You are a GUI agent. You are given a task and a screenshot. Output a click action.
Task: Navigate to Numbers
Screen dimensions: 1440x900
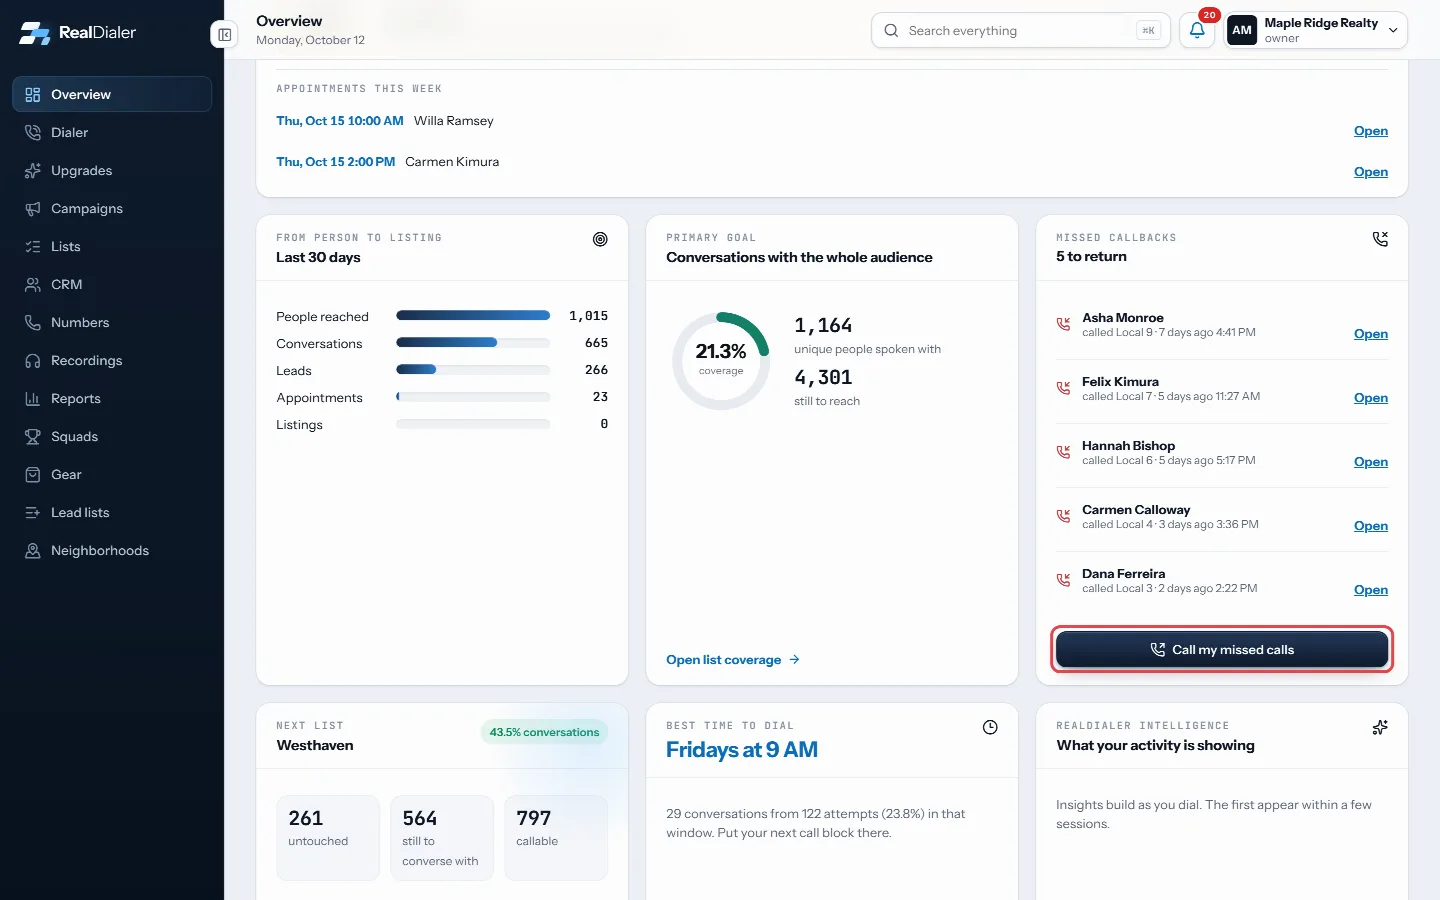point(112,322)
